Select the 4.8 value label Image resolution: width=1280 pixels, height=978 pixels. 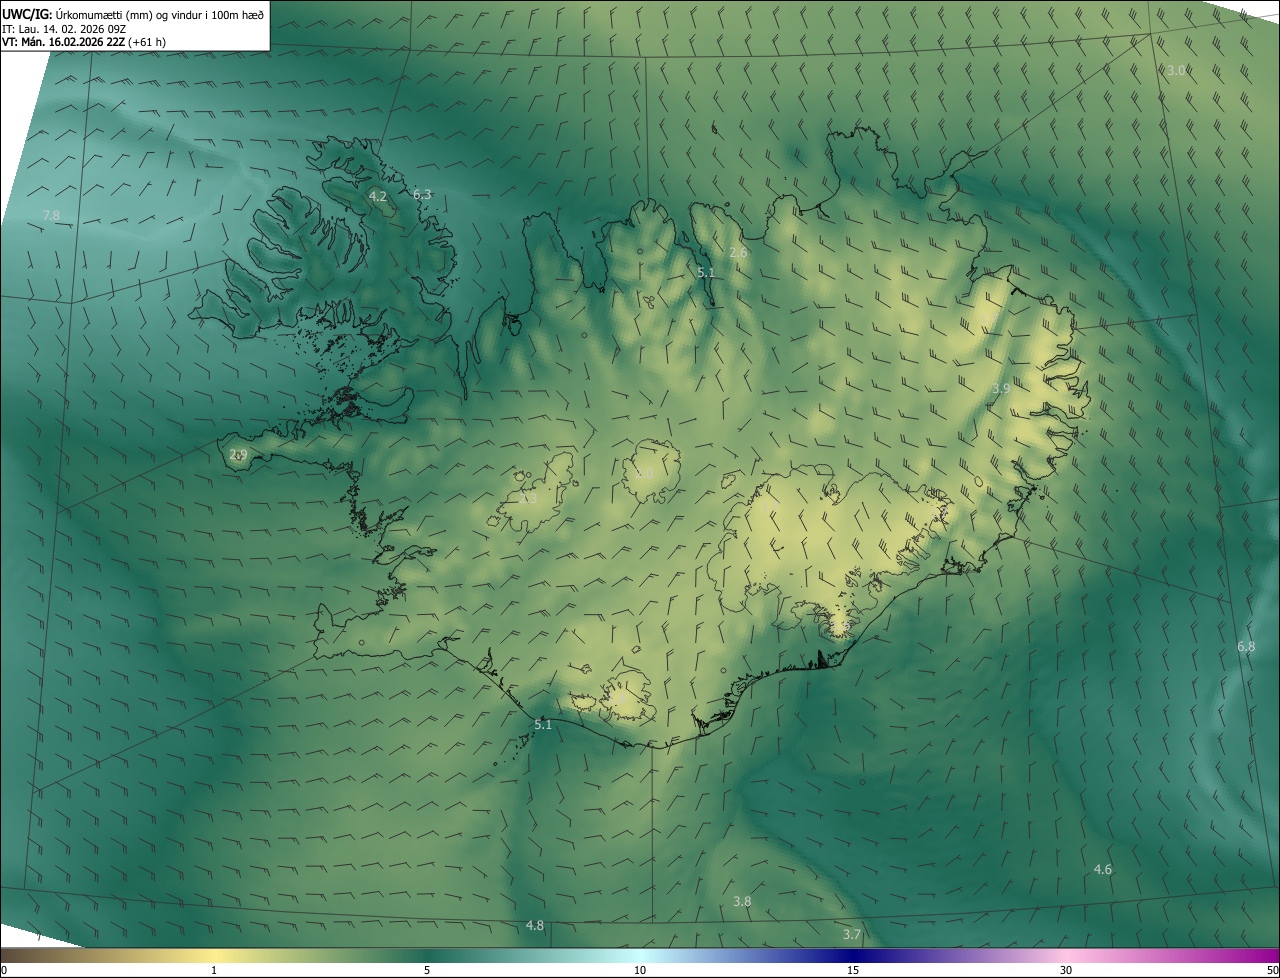tap(535, 926)
